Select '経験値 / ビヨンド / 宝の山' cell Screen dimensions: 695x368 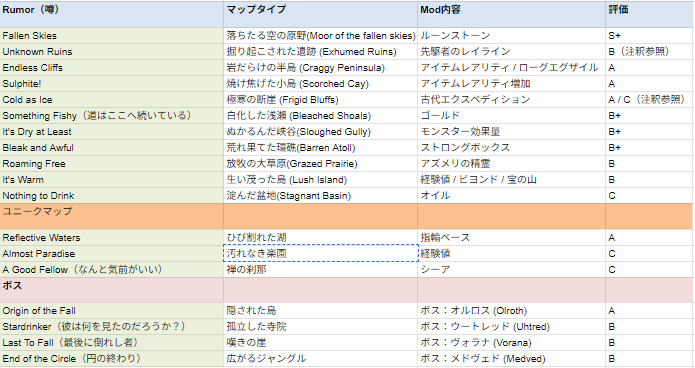click(x=511, y=180)
